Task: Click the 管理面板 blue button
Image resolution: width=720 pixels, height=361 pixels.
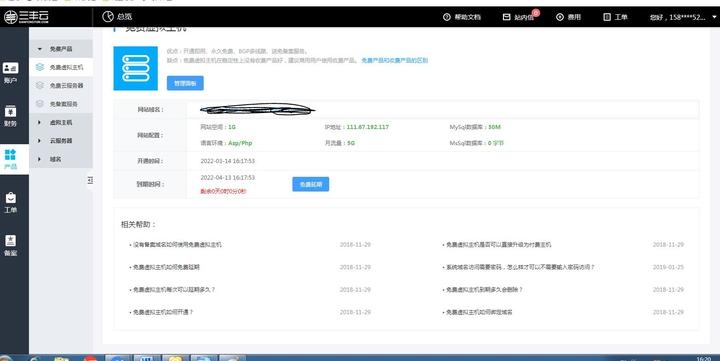Action: pyautogui.click(x=185, y=83)
